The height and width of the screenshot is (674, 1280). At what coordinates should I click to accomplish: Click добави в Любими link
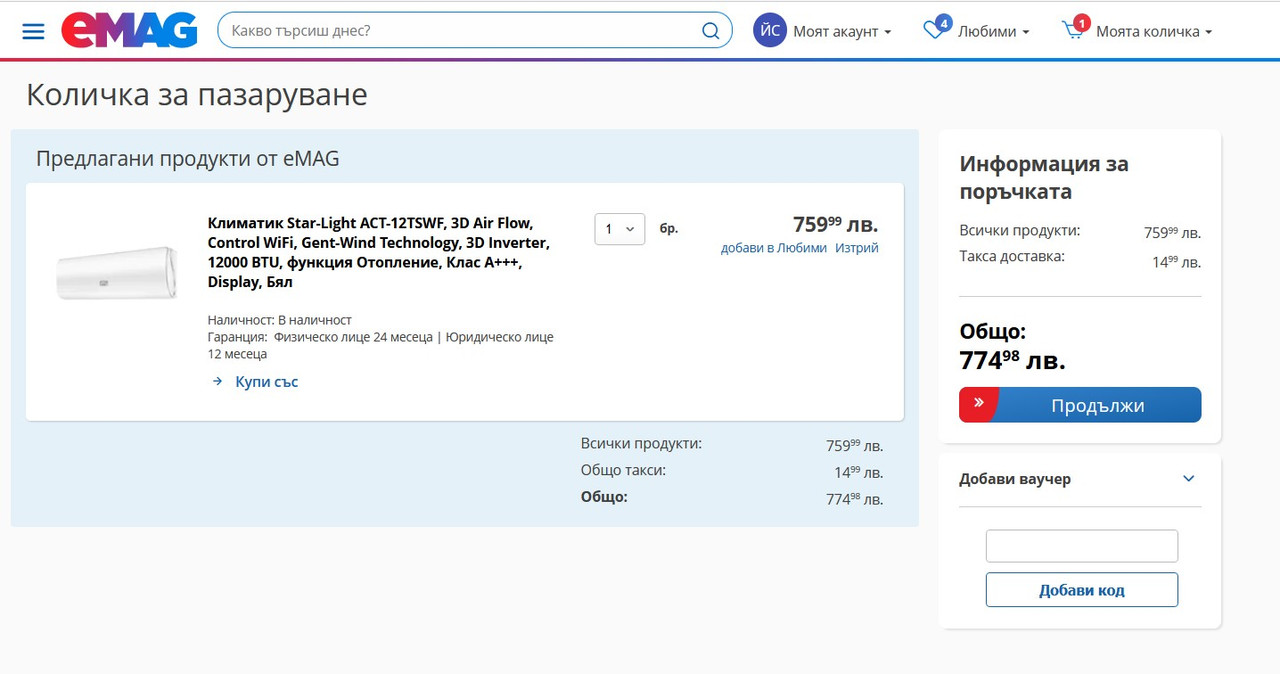pyautogui.click(x=774, y=248)
